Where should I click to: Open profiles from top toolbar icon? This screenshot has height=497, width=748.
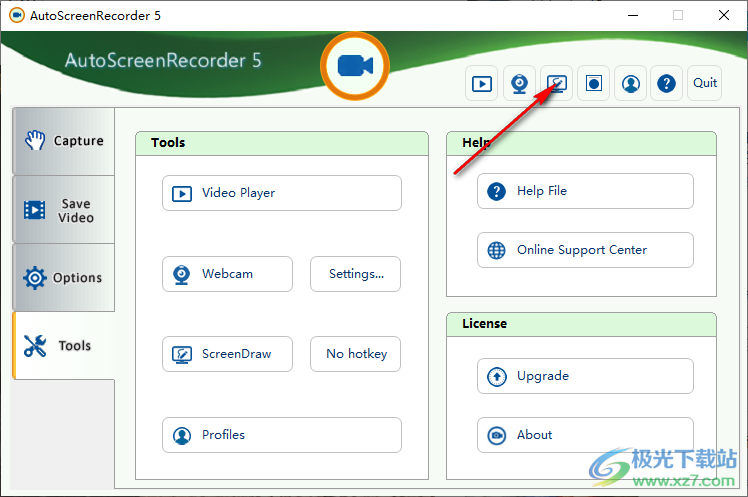coord(631,83)
